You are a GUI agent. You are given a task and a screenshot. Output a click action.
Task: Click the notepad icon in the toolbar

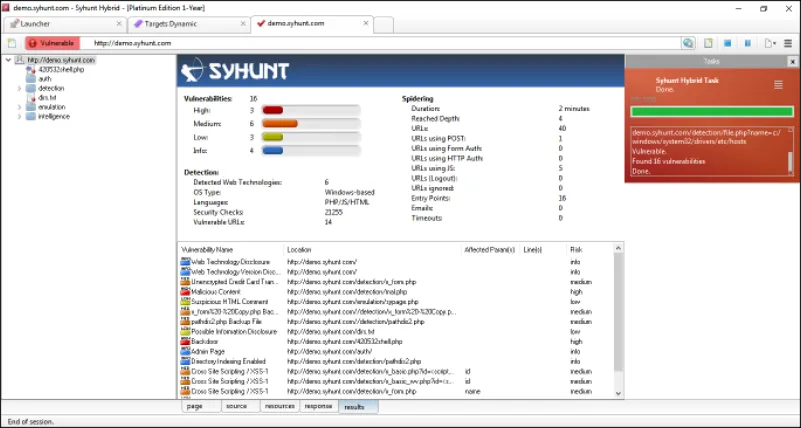click(x=708, y=43)
